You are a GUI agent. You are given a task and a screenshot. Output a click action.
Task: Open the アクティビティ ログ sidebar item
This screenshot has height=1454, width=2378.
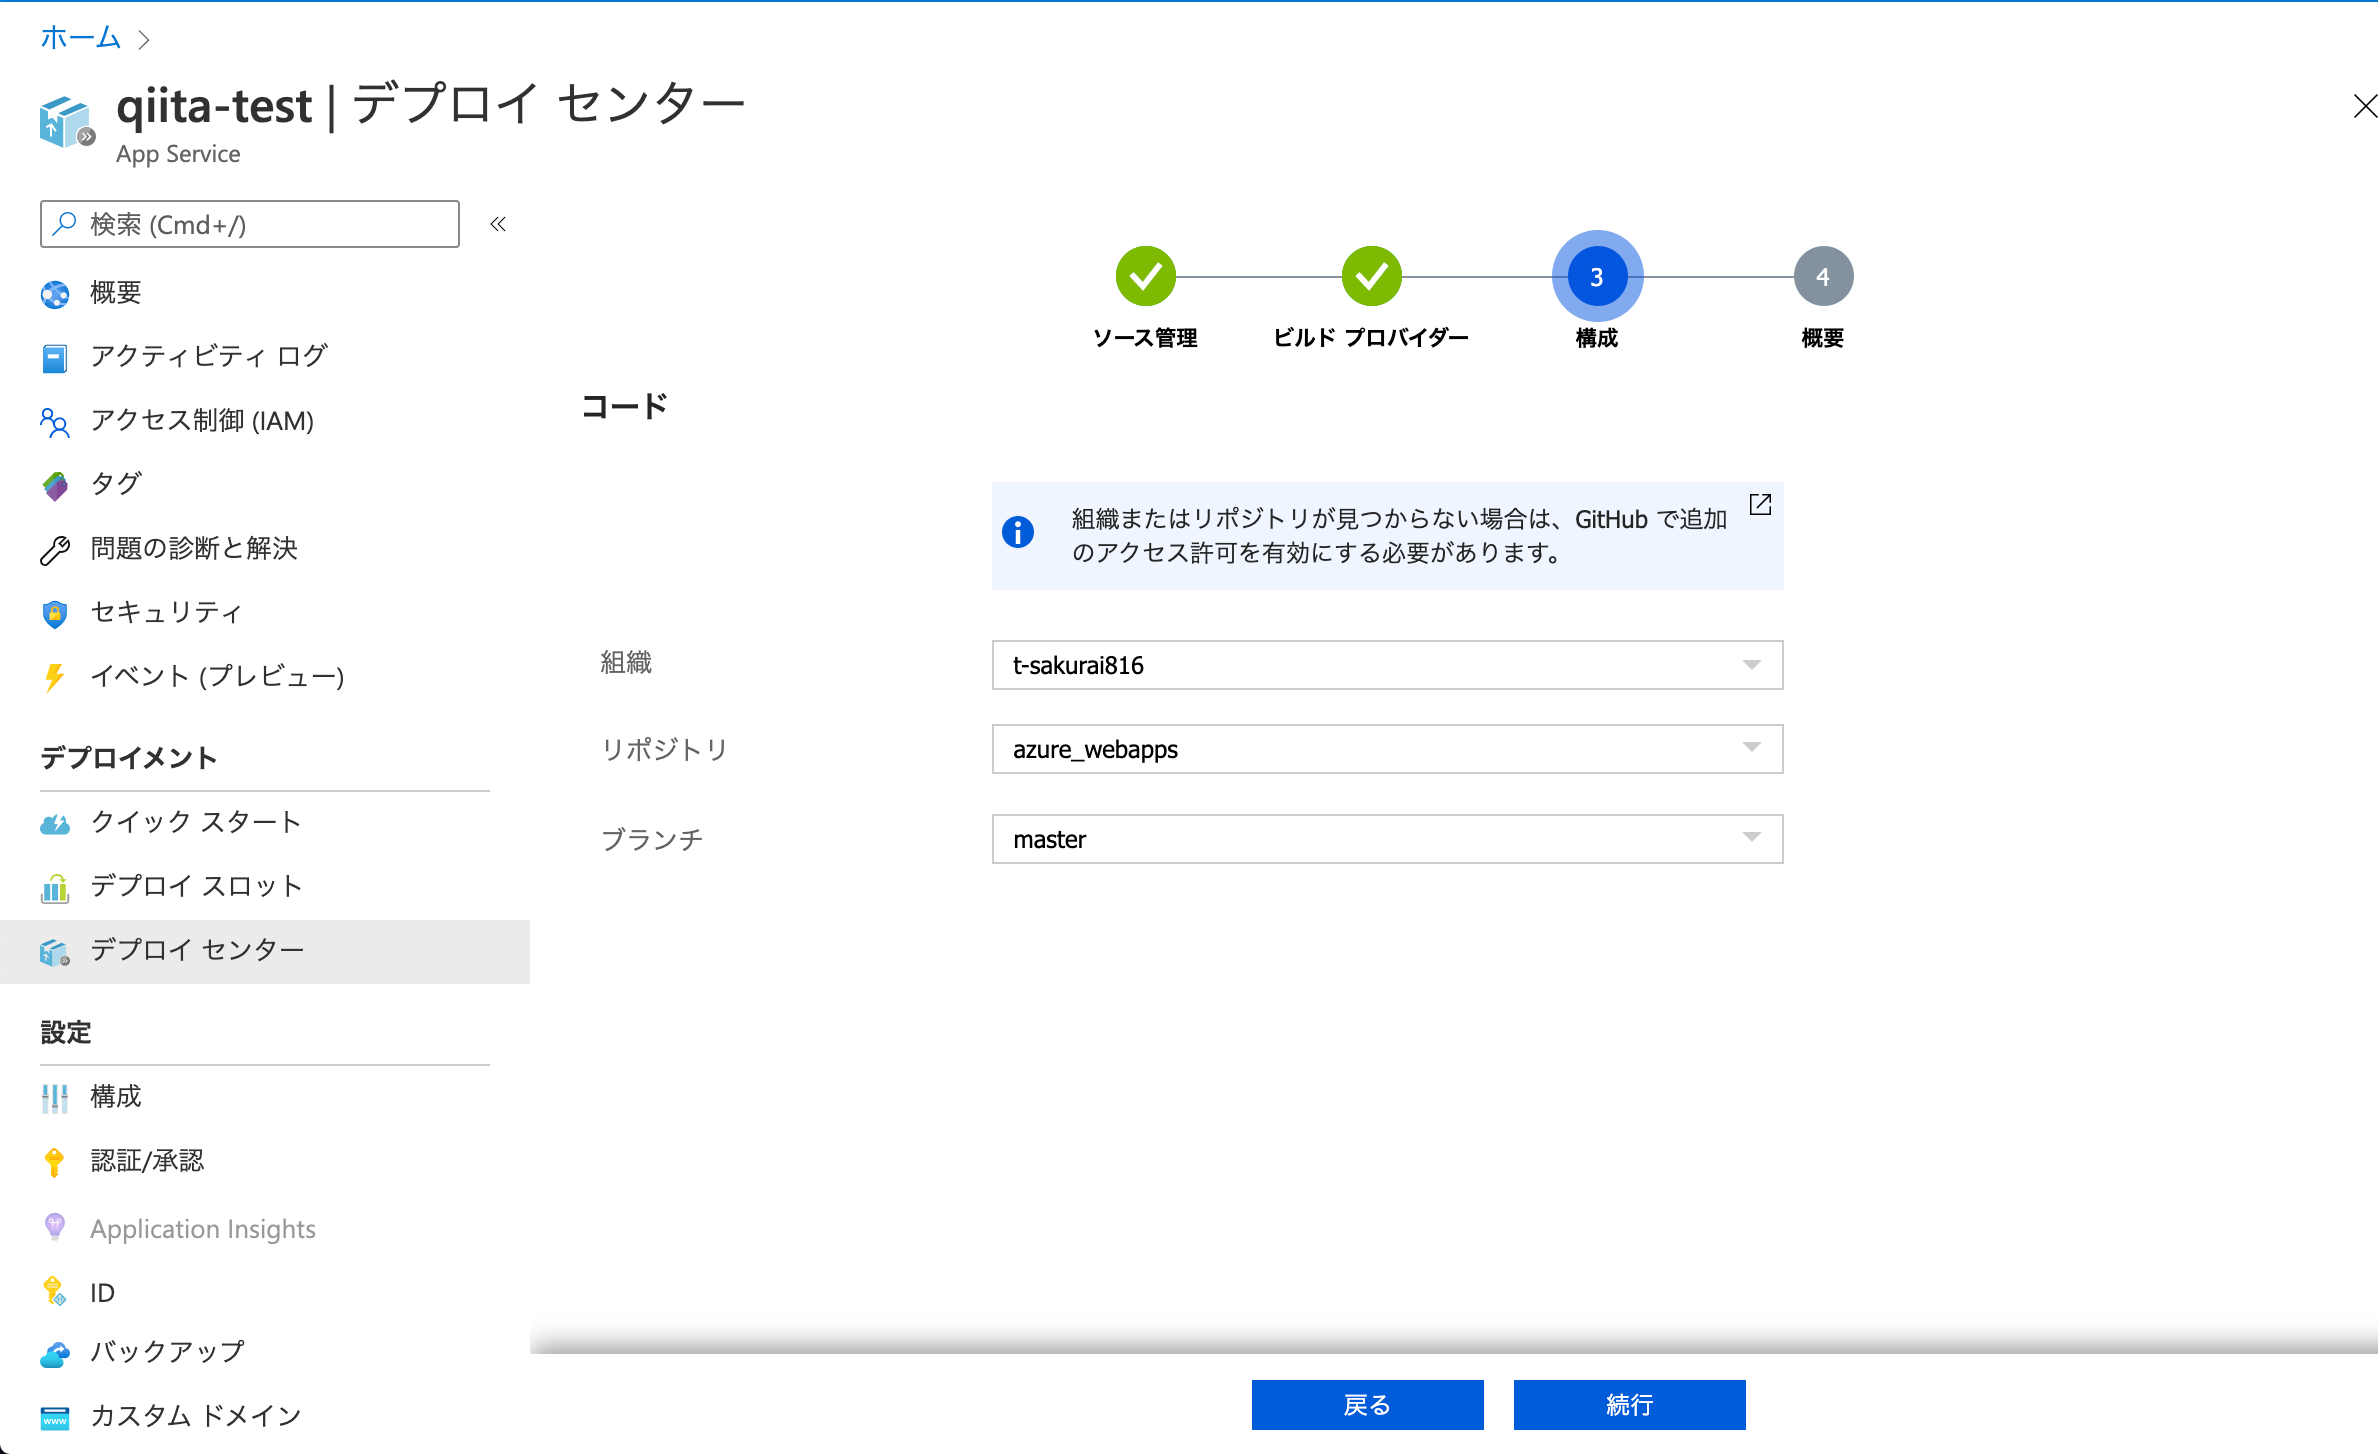pos(207,356)
